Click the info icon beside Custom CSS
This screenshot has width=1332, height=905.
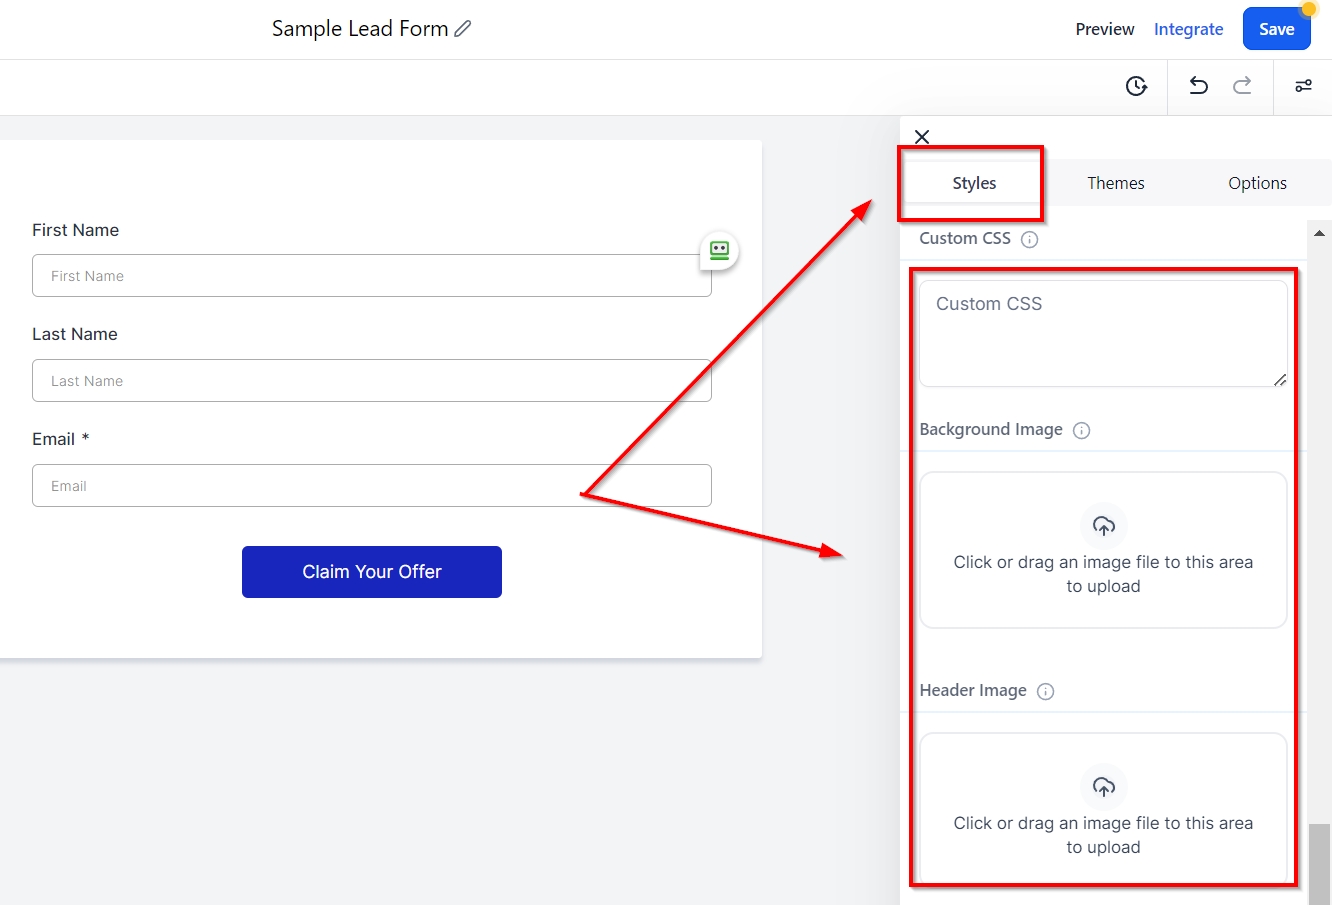(1029, 240)
